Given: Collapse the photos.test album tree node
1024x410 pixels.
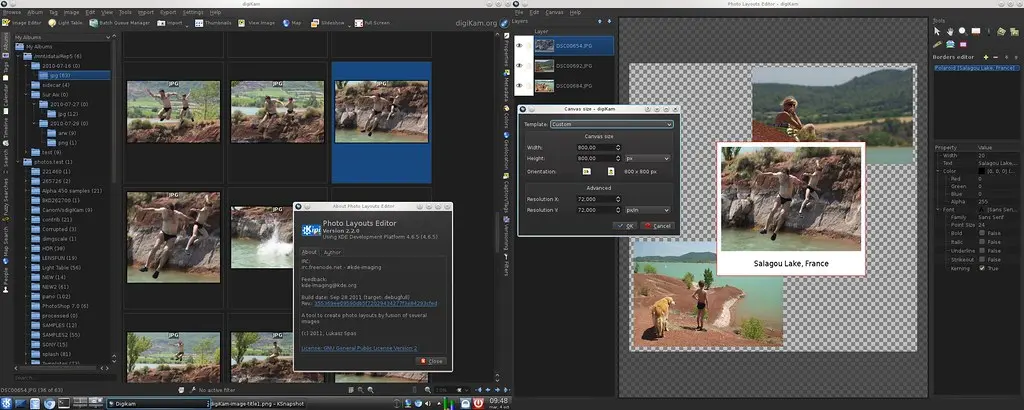Looking at the screenshot, I should click(x=20, y=161).
